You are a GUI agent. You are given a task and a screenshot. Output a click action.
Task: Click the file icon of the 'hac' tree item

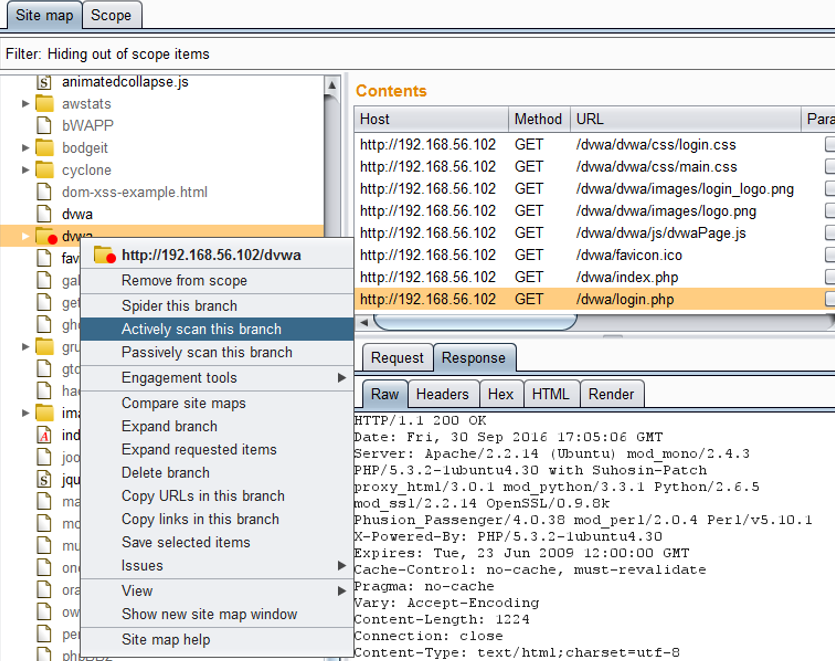44,391
